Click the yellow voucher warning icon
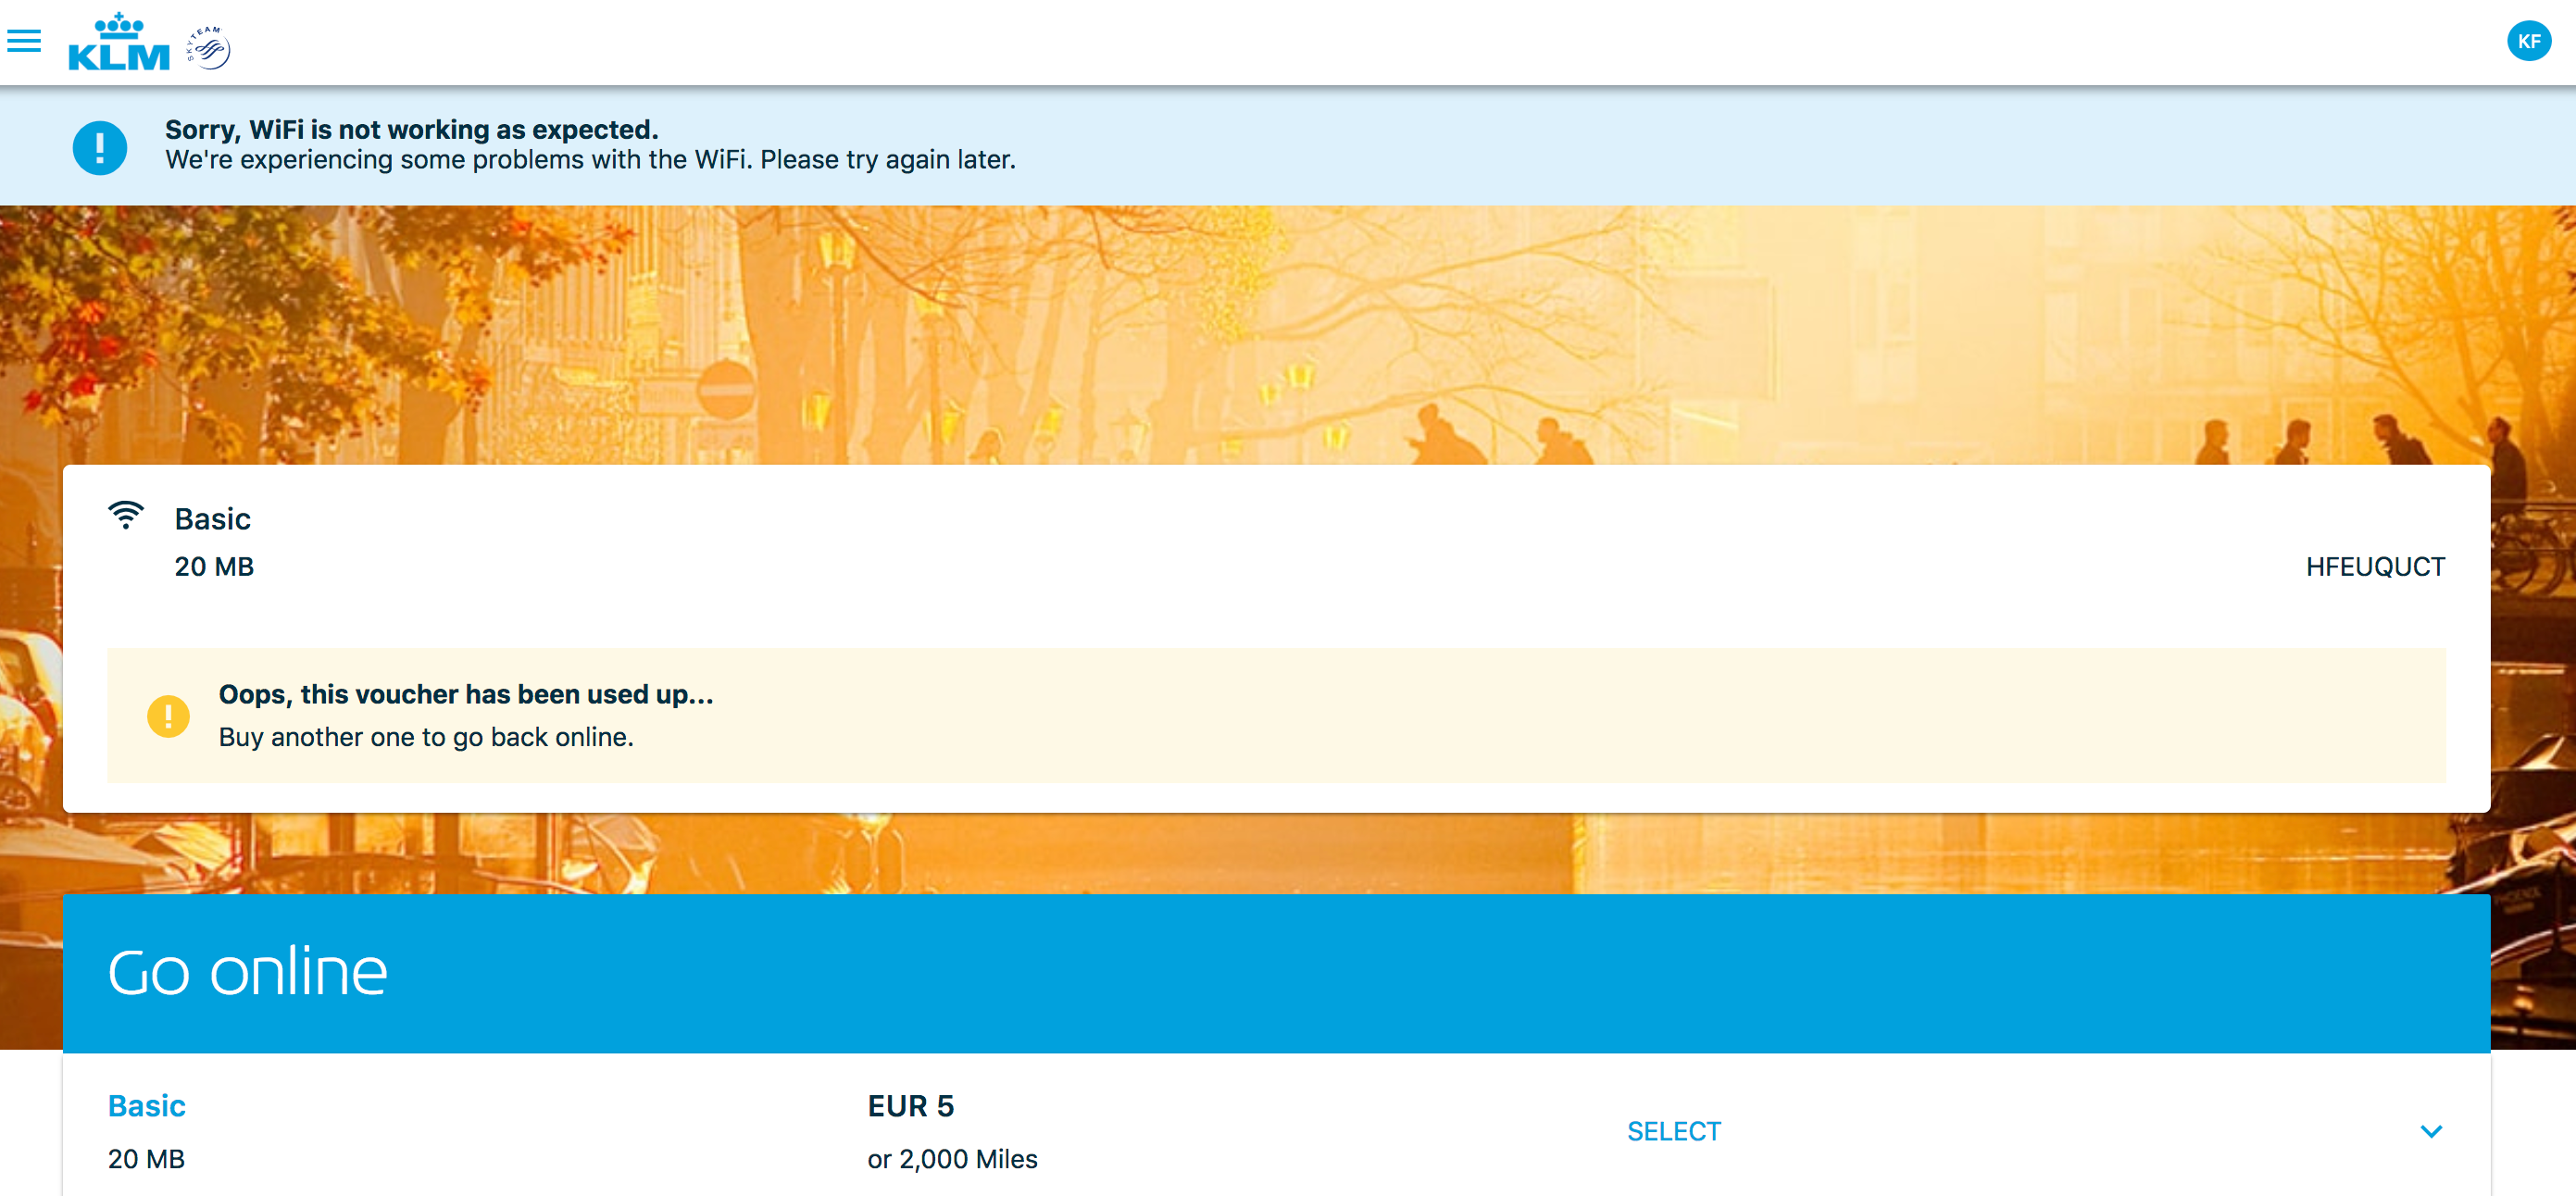 168,716
